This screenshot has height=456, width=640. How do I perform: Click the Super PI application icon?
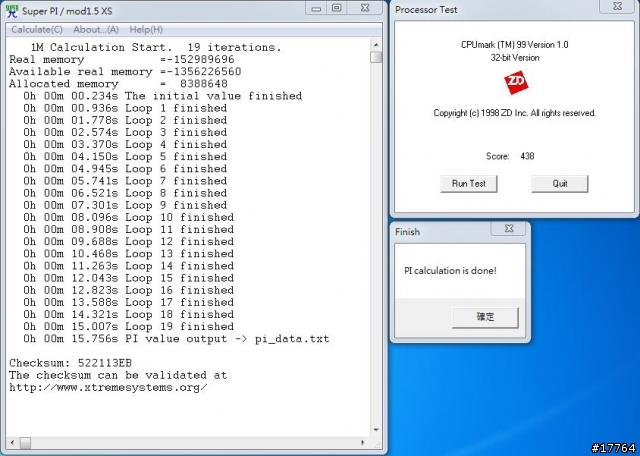tap(12, 10)
